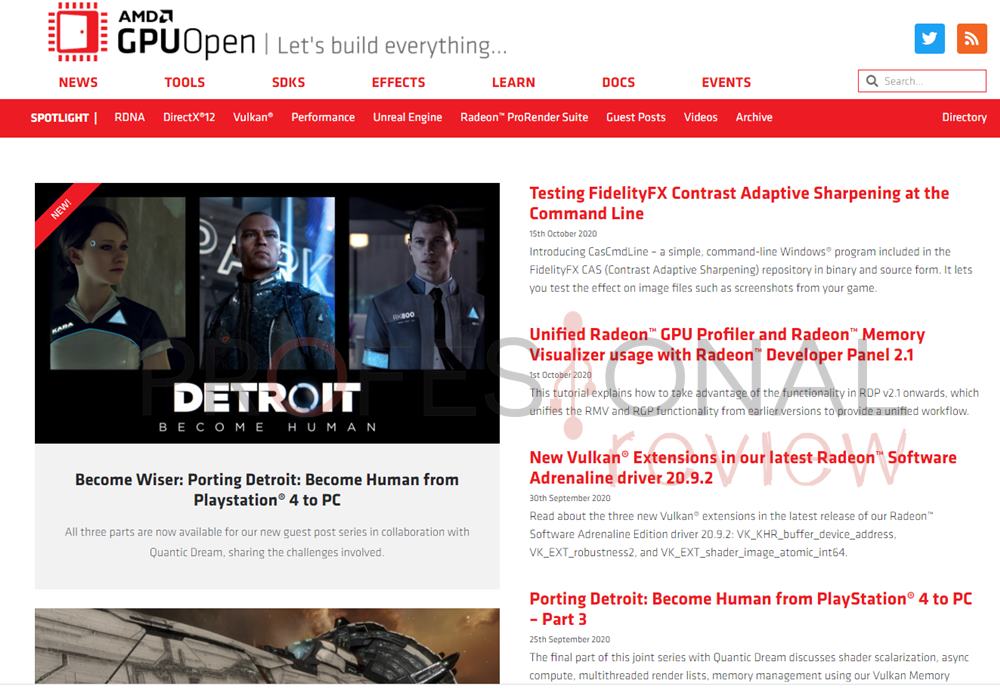The height and width of the screenshot is (689, 1000).
Task: Select RDNA in the spotlight bar
Action: [x=129, y=117]
